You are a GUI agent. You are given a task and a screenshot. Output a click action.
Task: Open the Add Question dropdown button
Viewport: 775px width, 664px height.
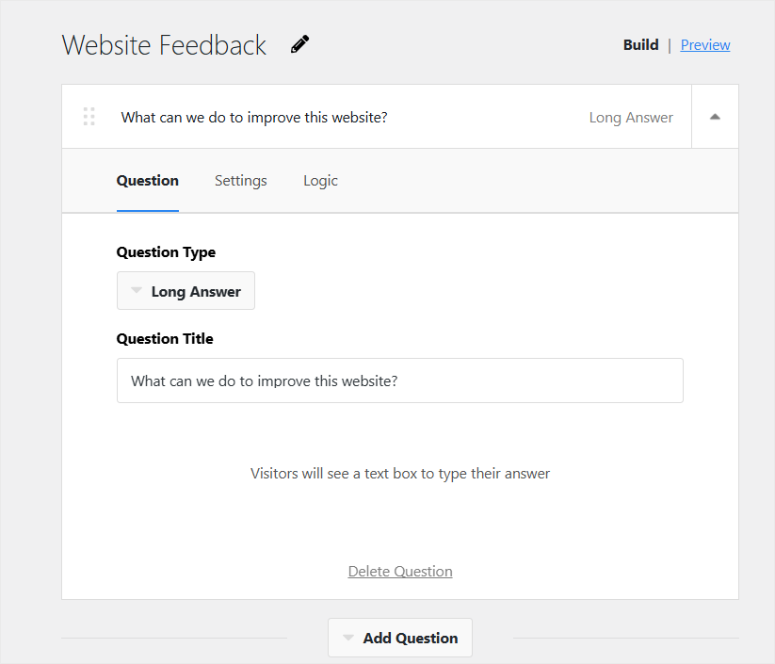pos(400,638)
